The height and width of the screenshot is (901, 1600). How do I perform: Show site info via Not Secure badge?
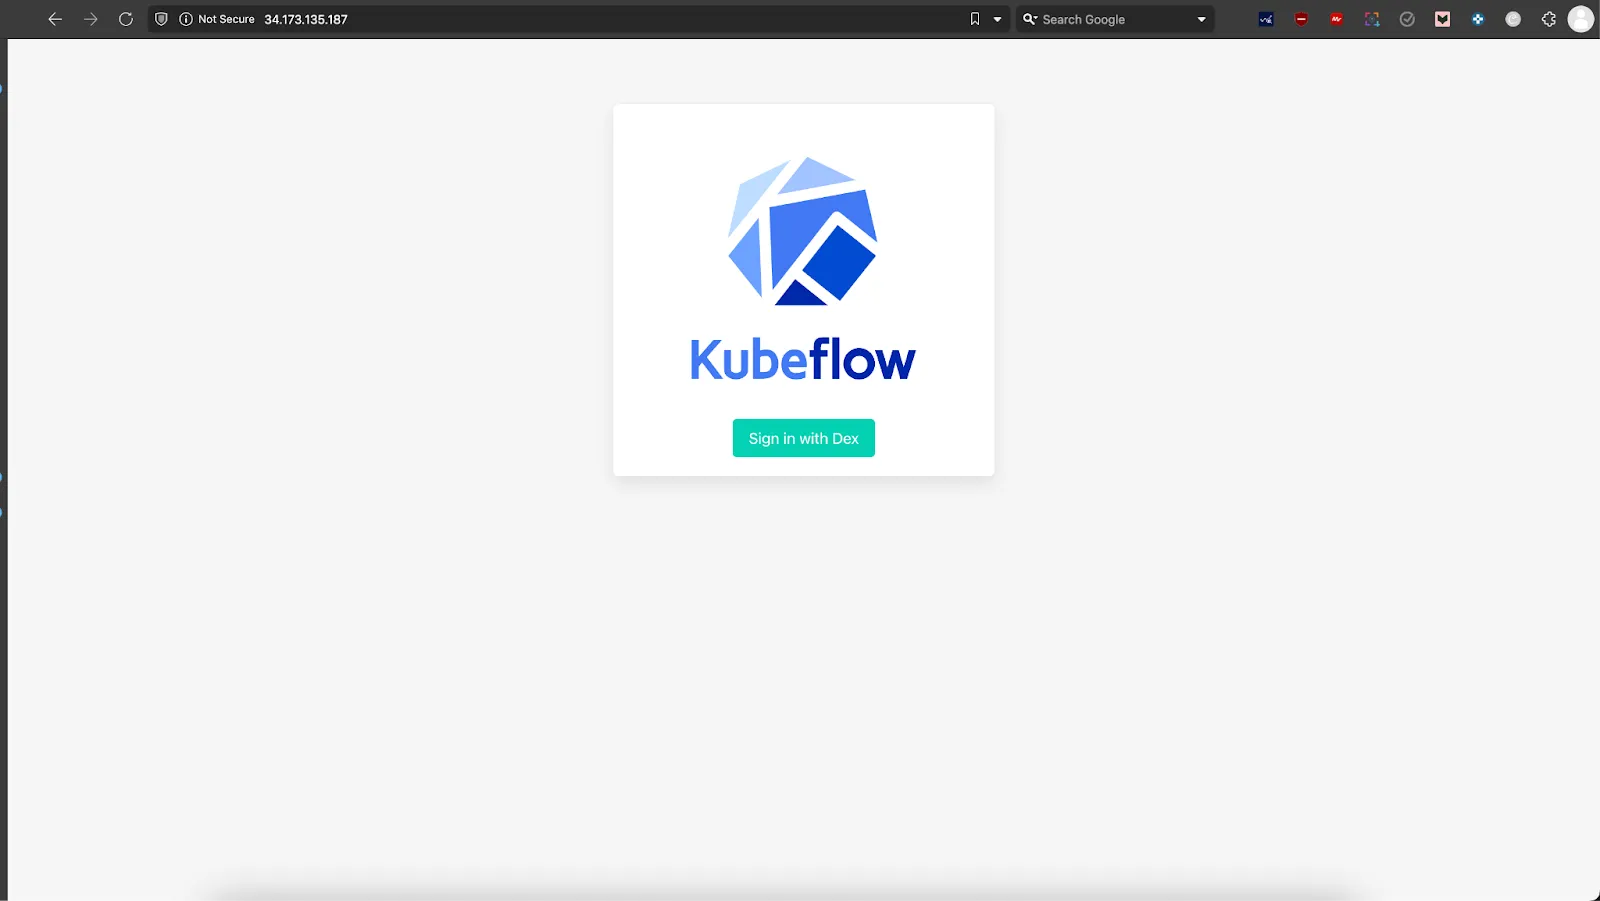click(x=217, y=19)
